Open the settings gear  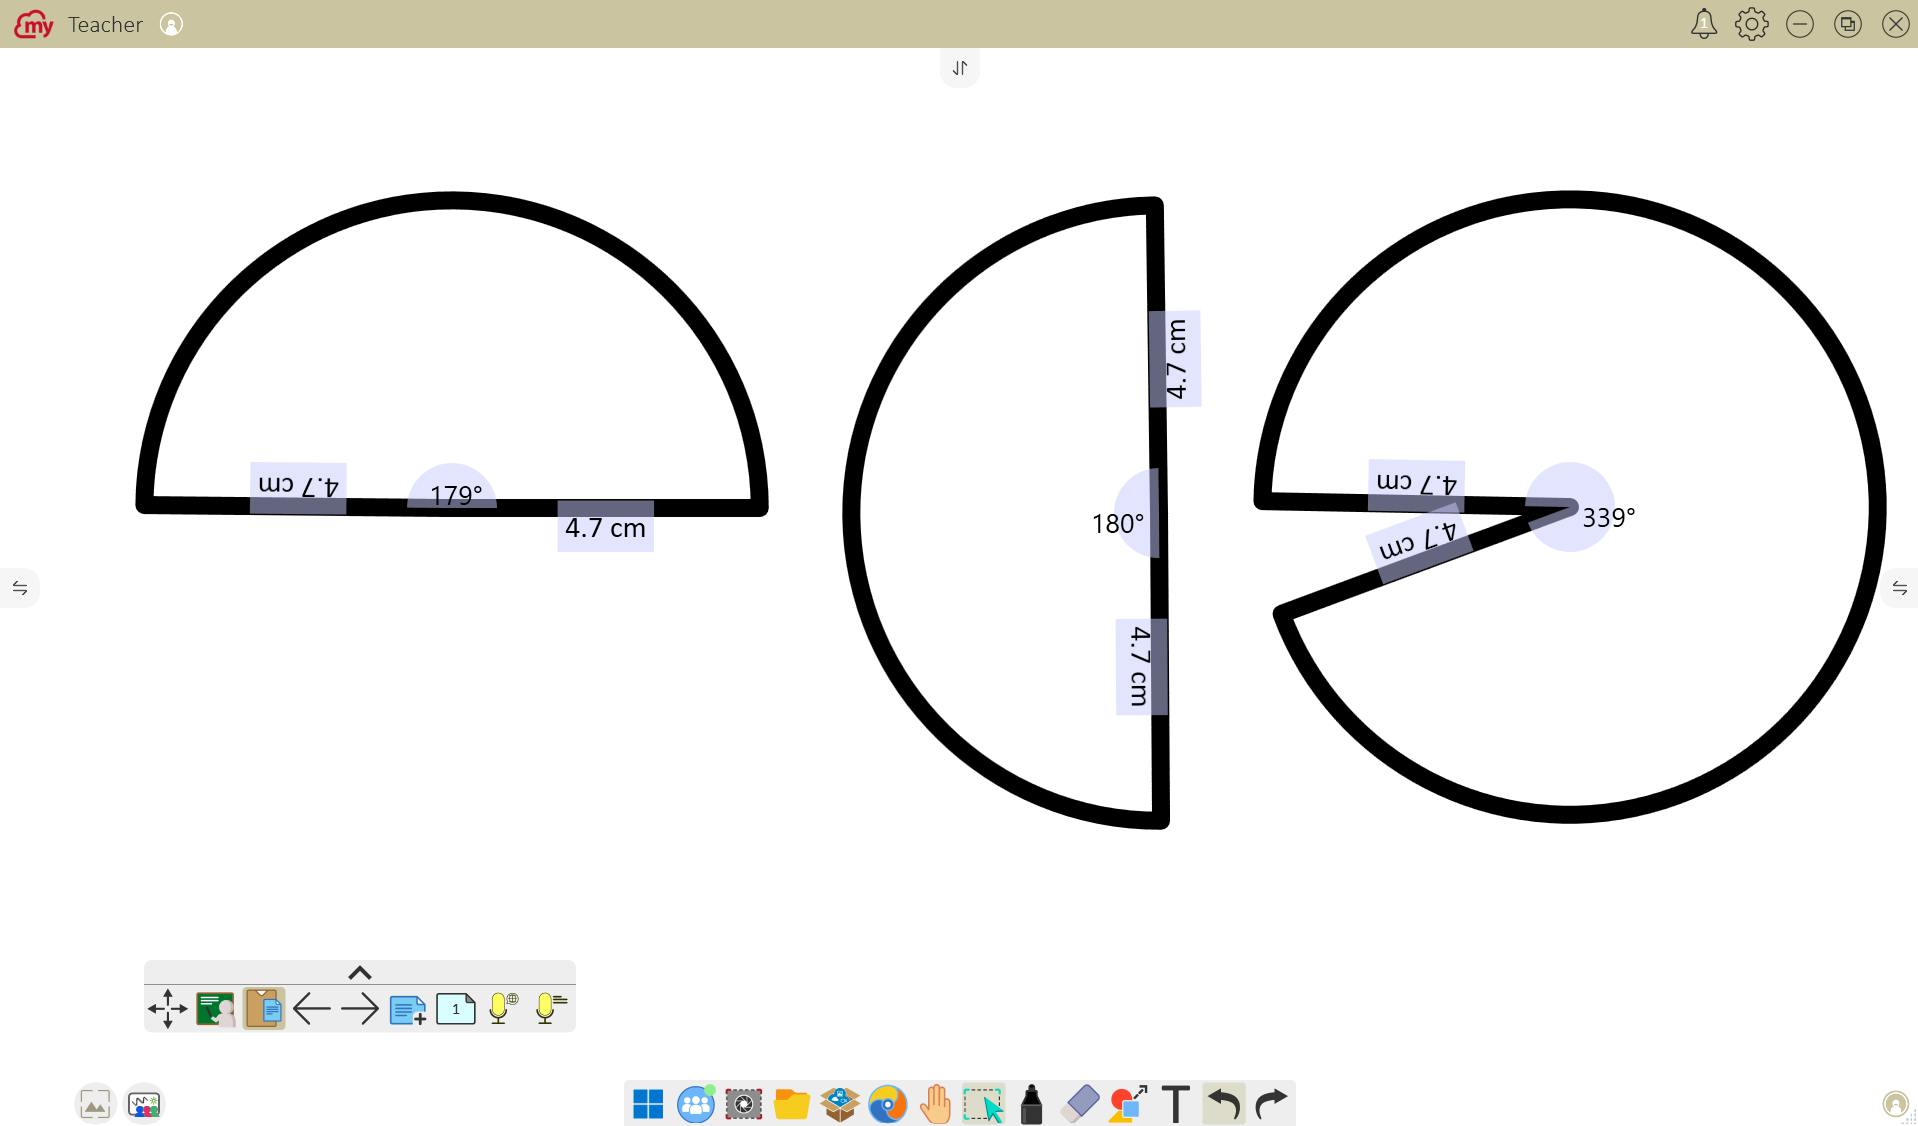coord(1752,24)
